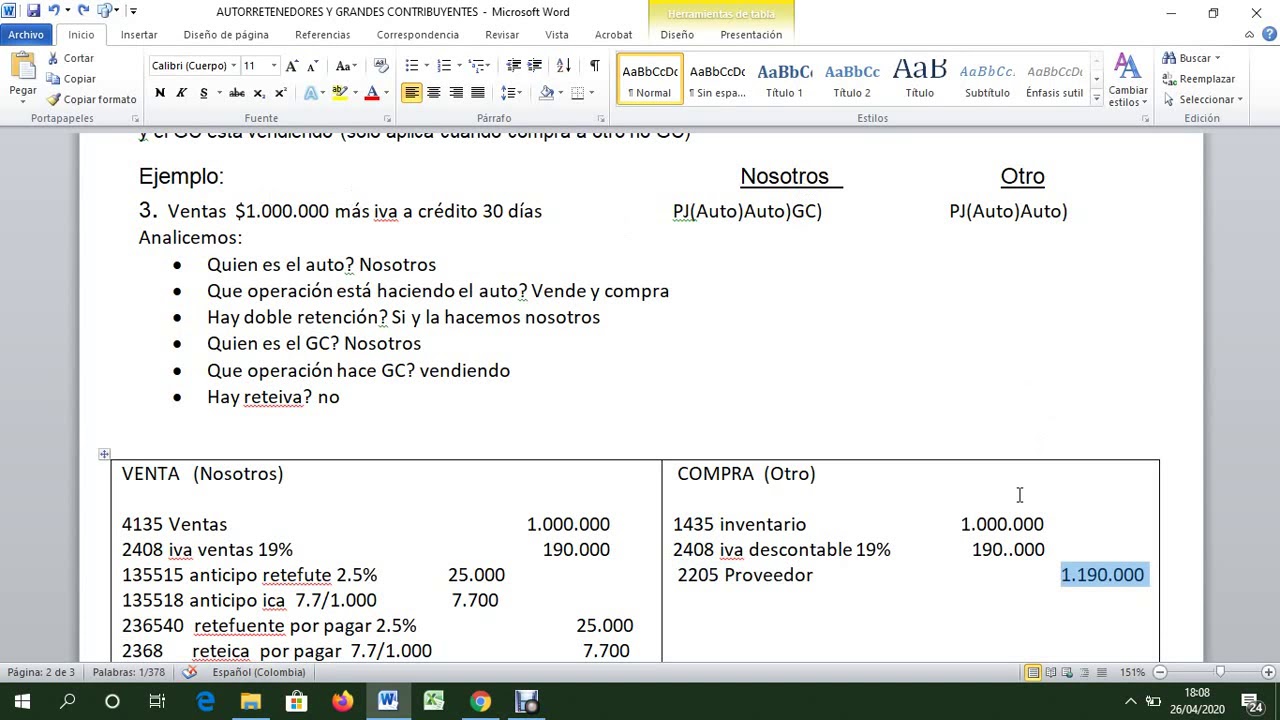This screenshot has width=1280, height=720.
Task: Click the Copiar formato brush button
Action: tap(91, 99)
